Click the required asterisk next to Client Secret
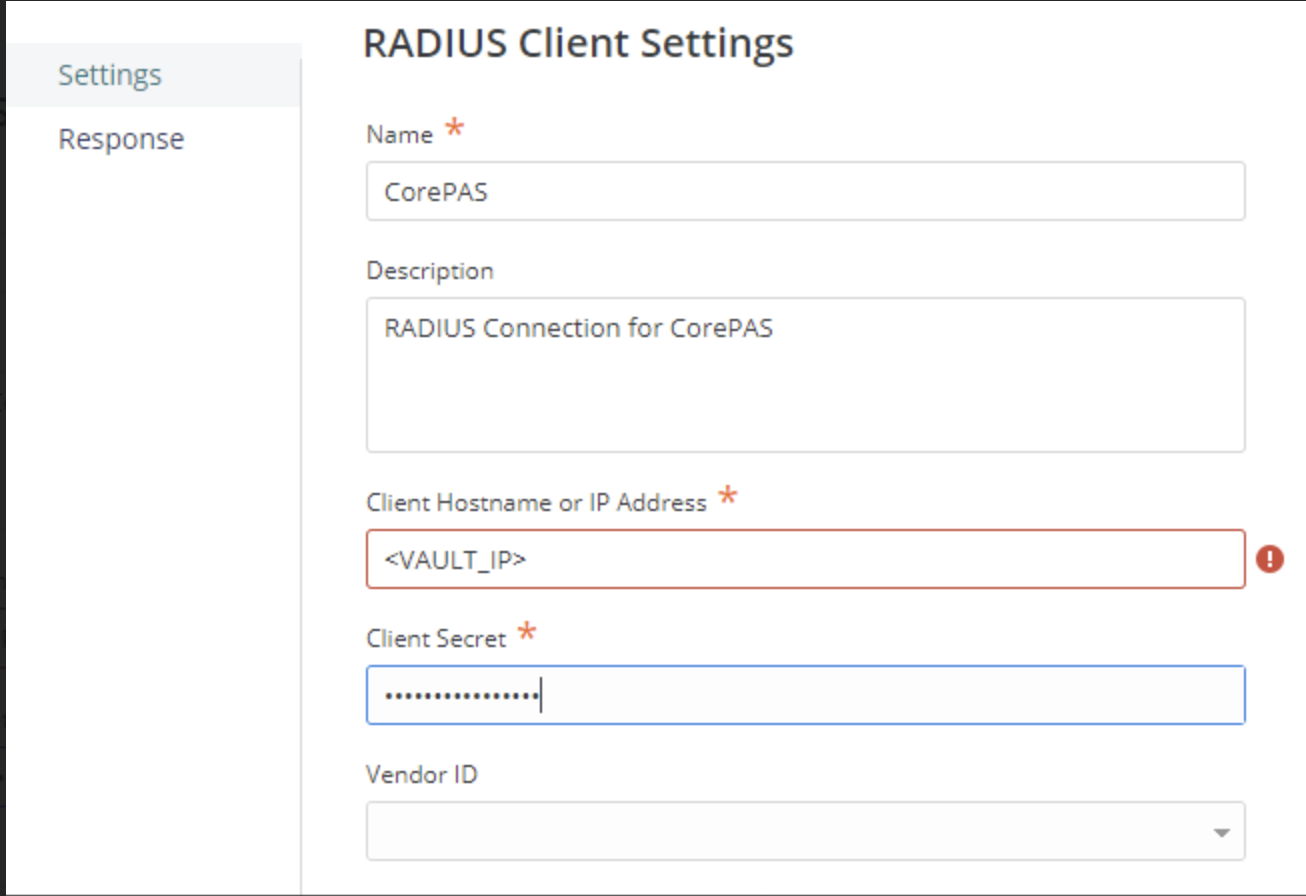1306x896 pixels. [x=527, y=631]
